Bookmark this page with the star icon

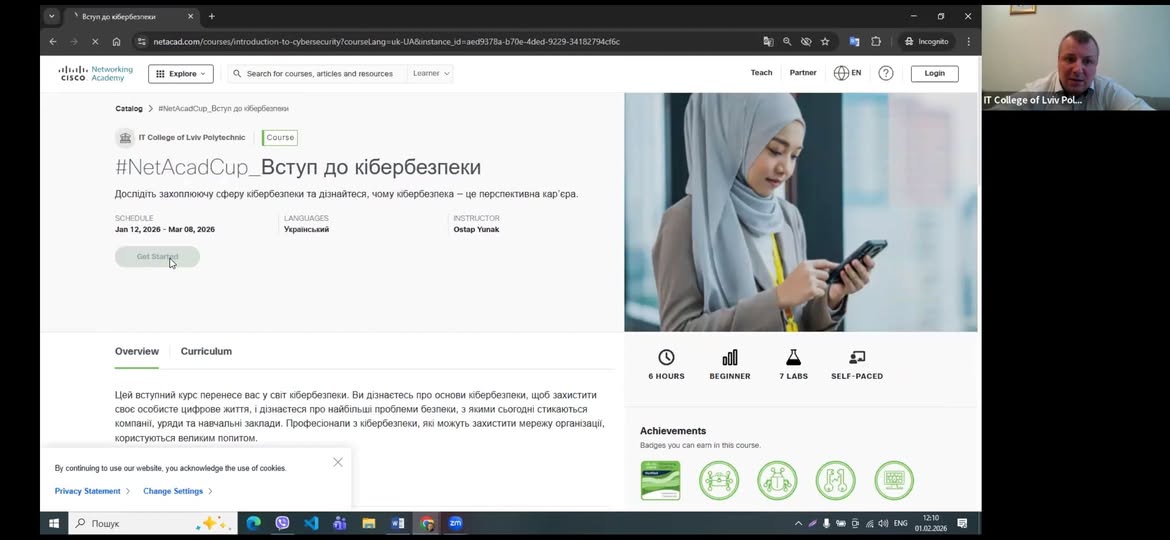click(x=825, y=42)
